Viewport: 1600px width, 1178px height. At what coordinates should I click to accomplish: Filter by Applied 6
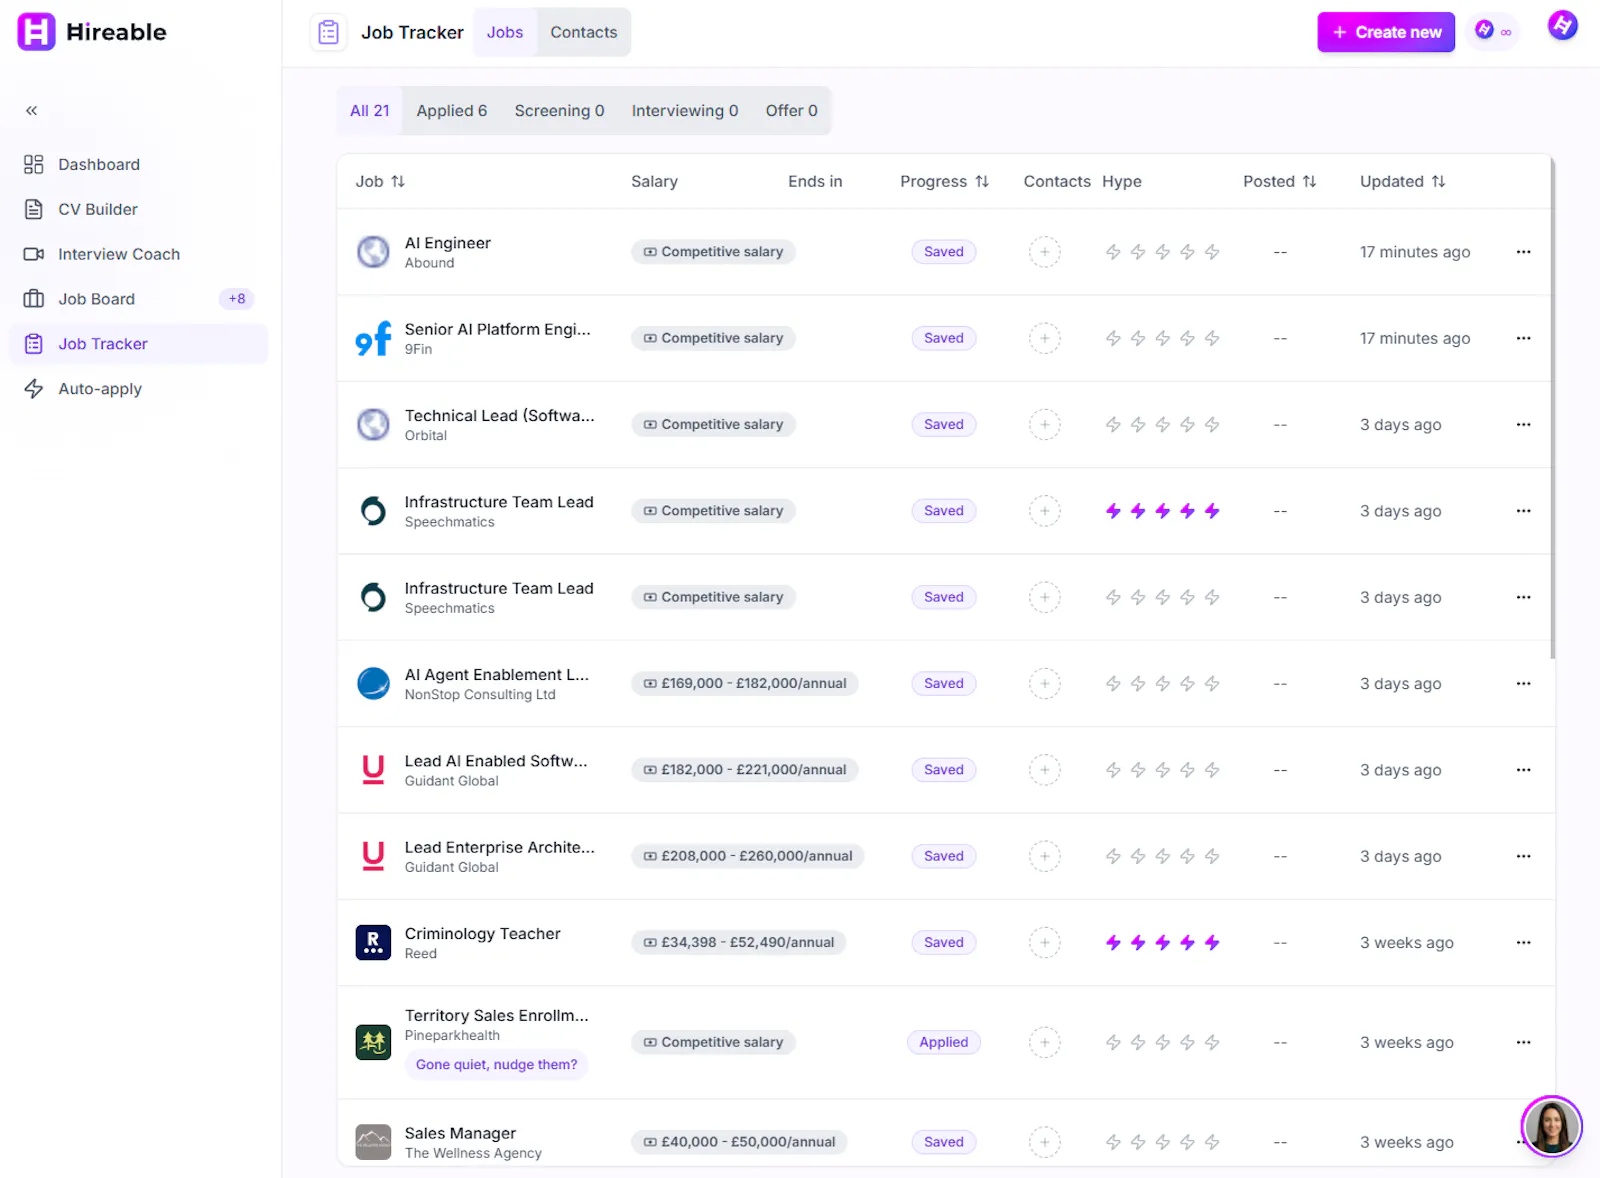pyautogui.click(x=452, y=111)
